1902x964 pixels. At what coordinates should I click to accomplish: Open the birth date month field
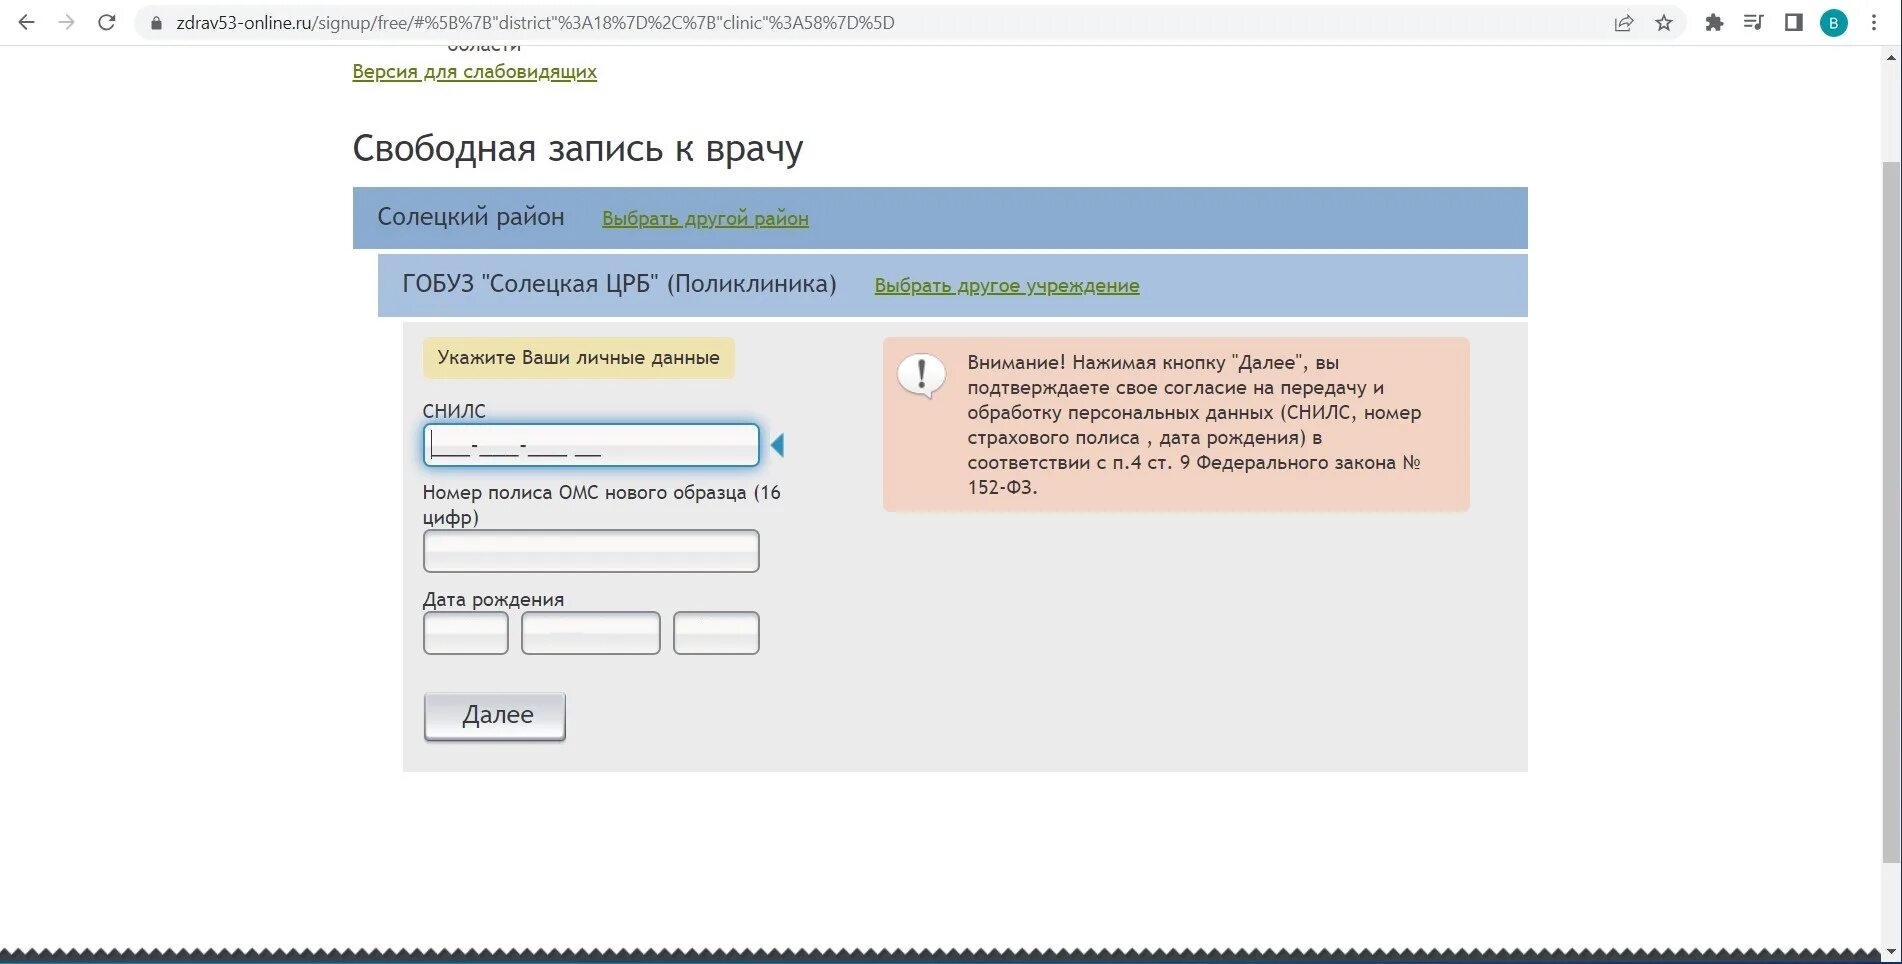coord(591,633)
